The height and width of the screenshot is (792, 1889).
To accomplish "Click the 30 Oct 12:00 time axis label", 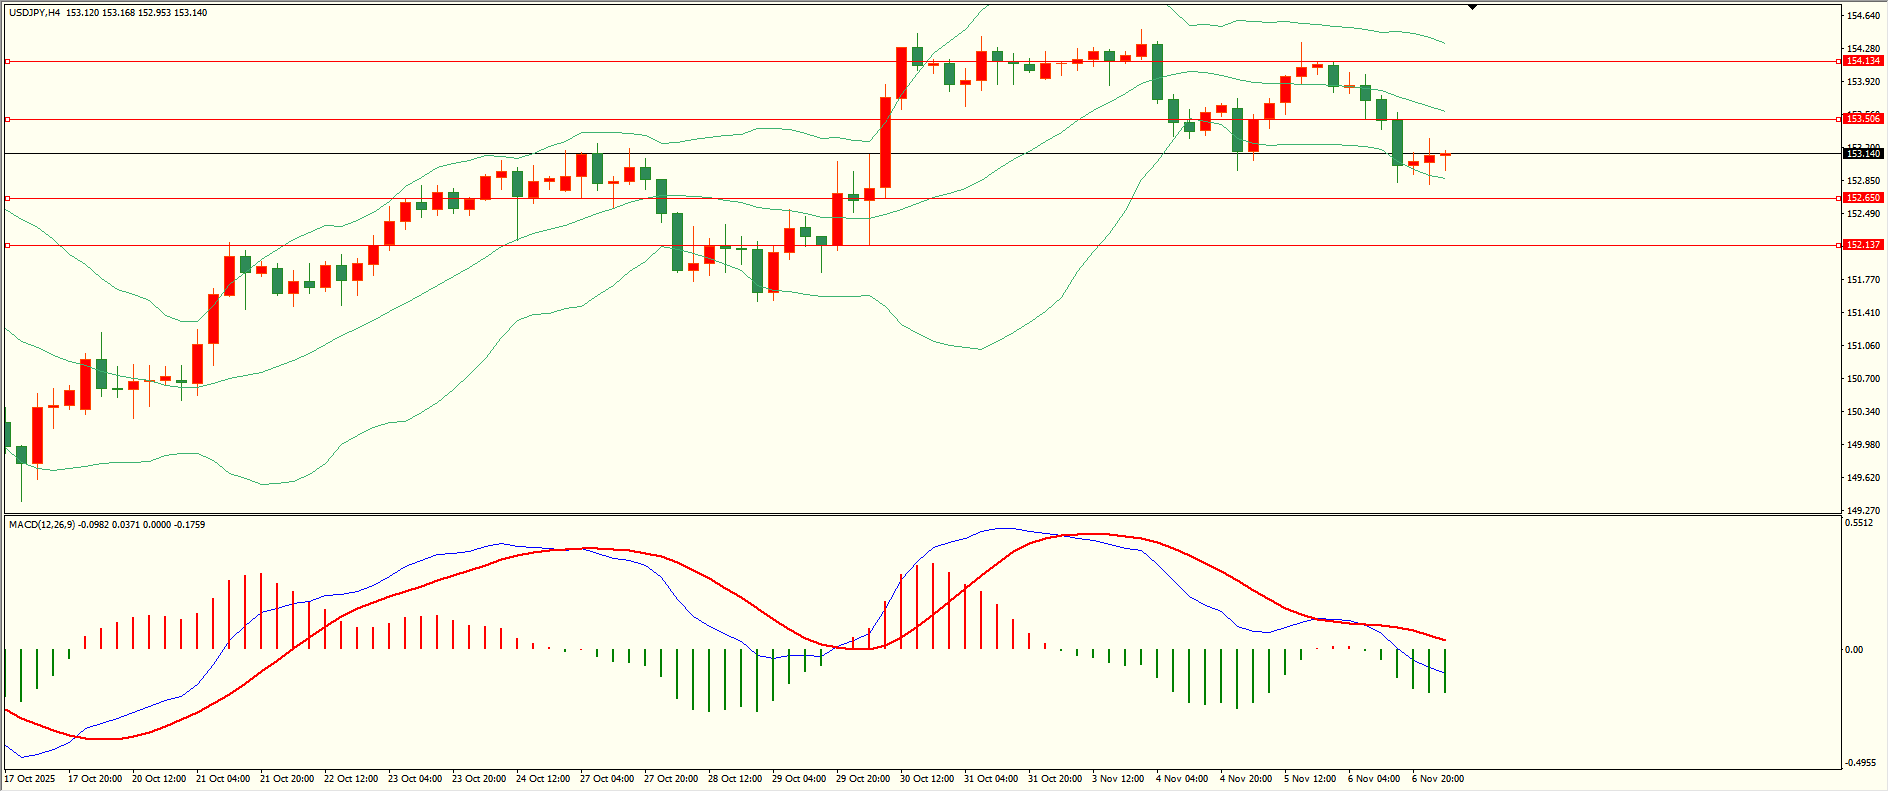I will pyautogui.click(x=926, y=779).
